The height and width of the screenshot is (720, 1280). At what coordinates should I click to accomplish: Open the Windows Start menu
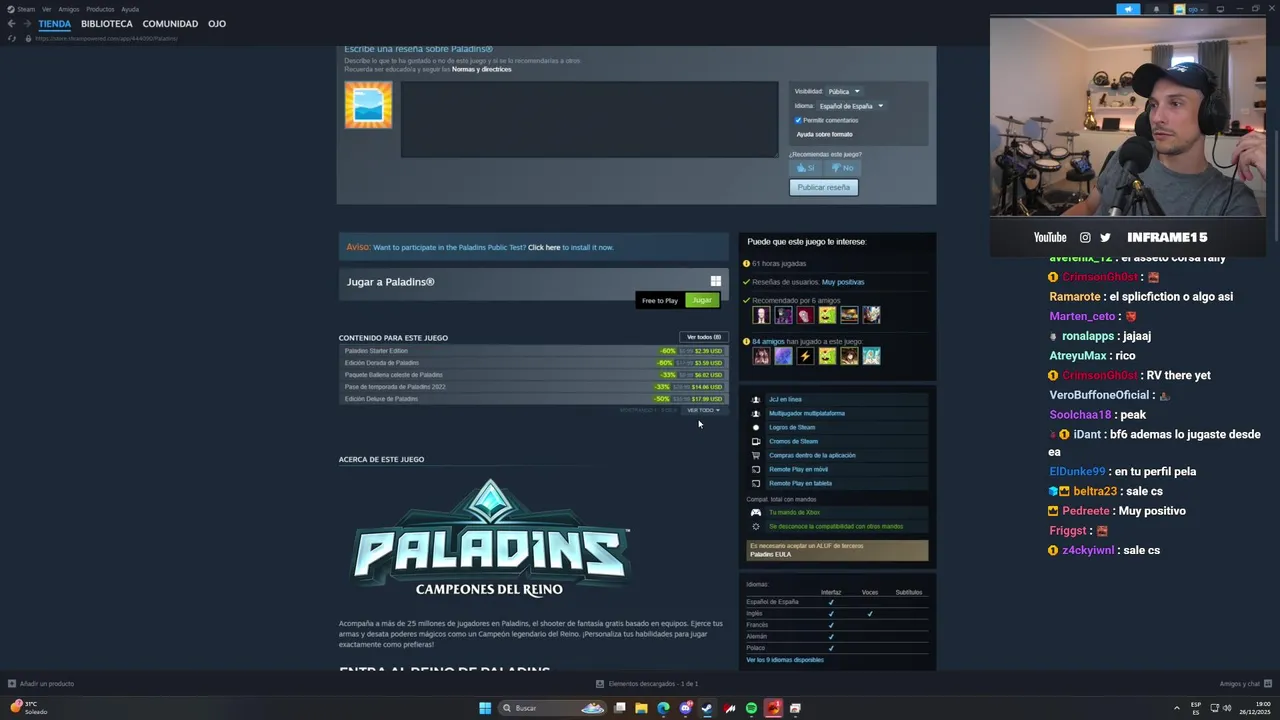pos(485,708)
